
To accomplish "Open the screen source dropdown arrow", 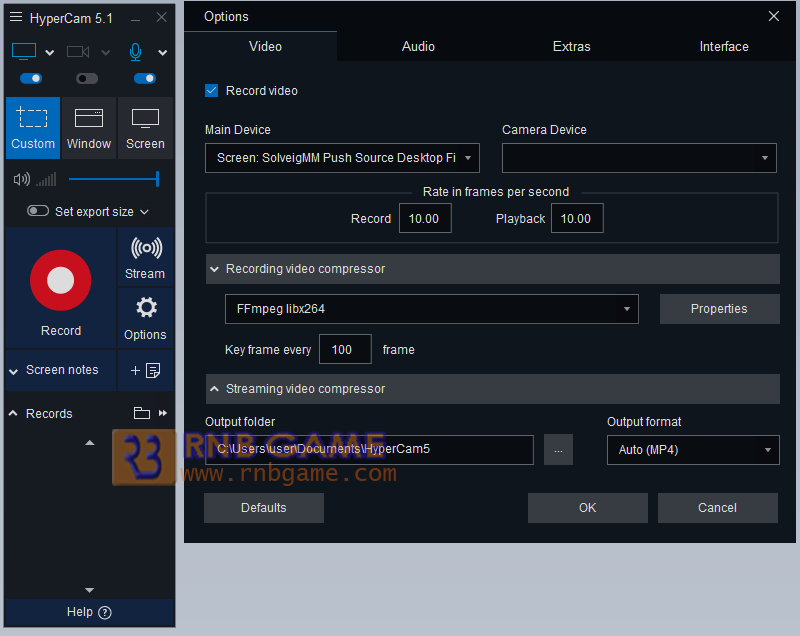I will pos(49,53).
